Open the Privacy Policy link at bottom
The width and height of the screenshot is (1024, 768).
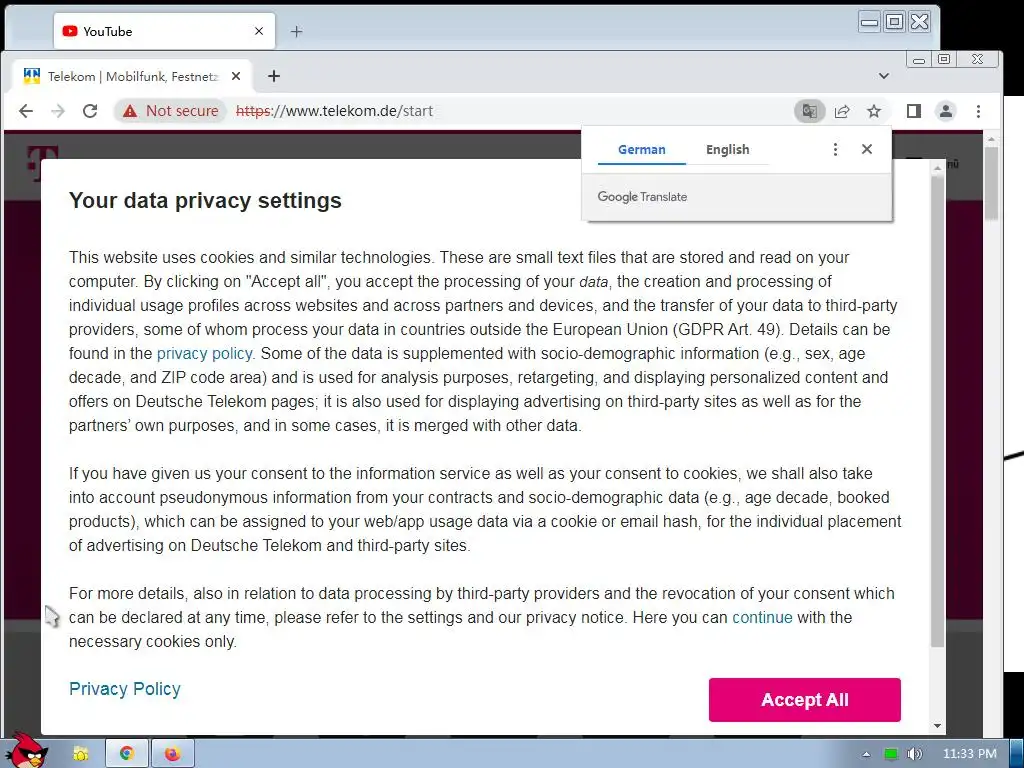[x=125, y=689]
